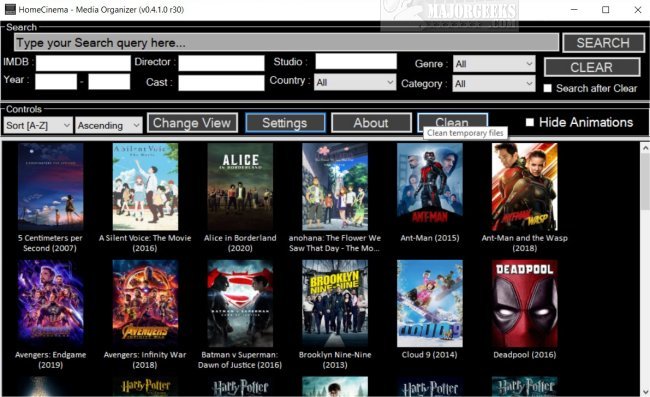Viewport: 650px width, 397px height.
Task: Expand the Genre dropdown
Action: (x=494, y=64)
